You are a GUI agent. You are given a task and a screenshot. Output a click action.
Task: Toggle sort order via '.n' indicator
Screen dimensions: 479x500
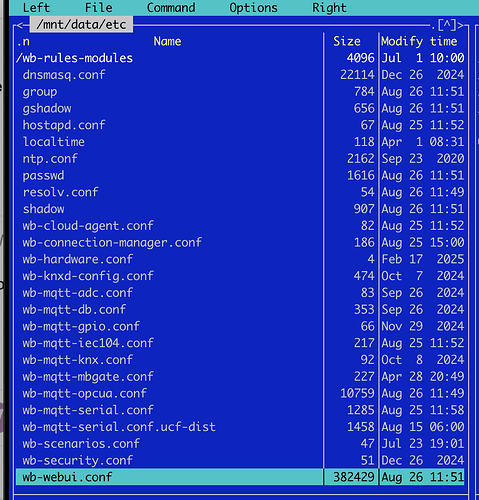point(23,42)
